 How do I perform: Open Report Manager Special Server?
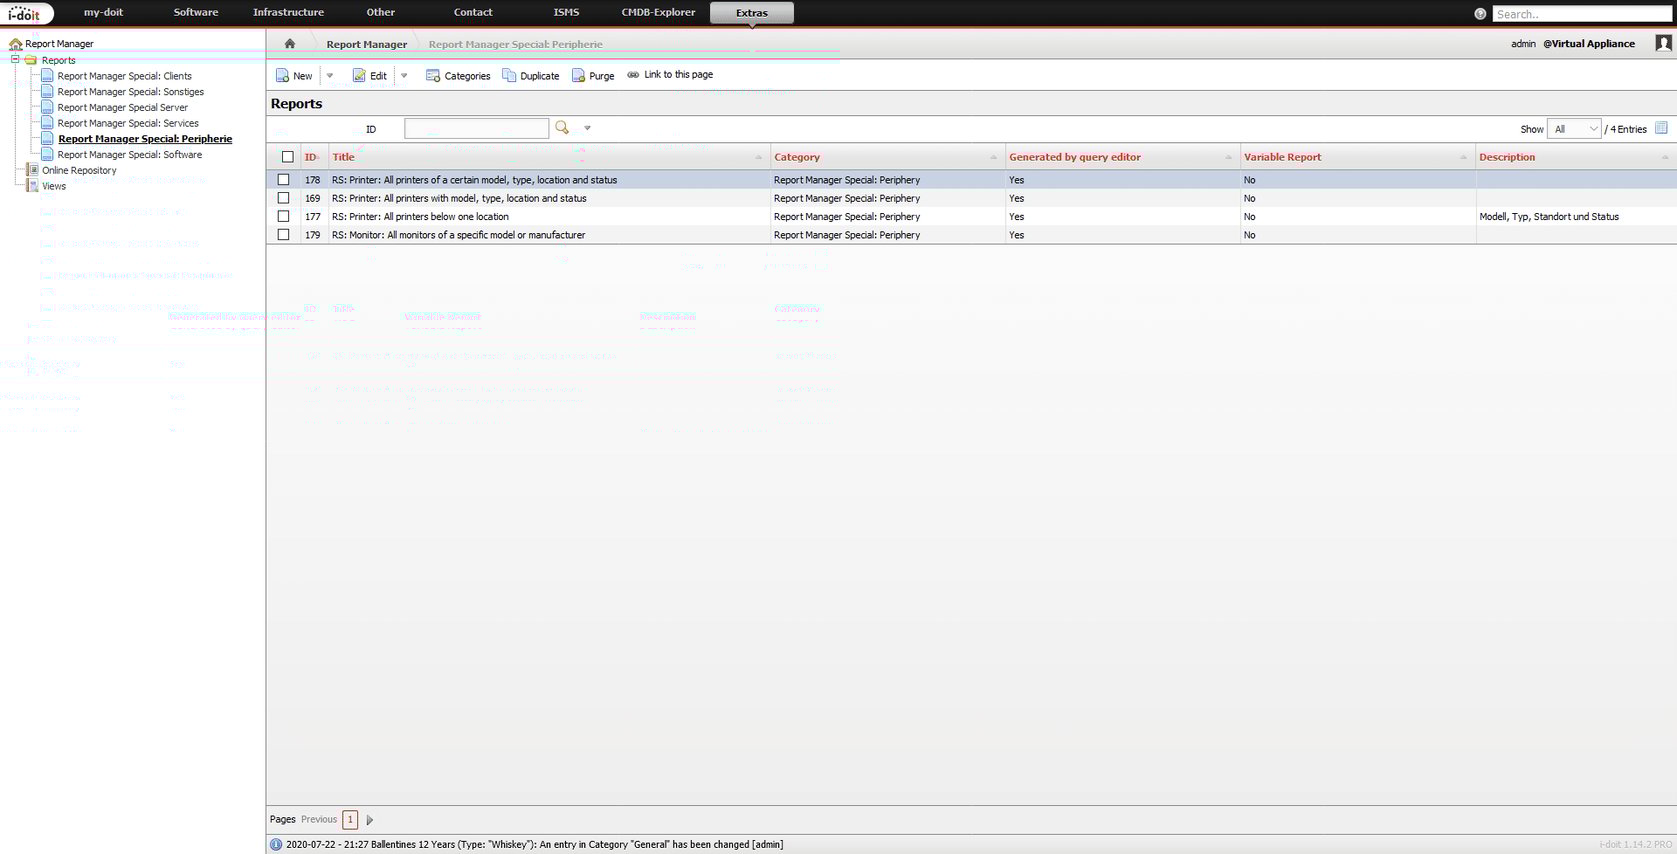pos(123,108)
